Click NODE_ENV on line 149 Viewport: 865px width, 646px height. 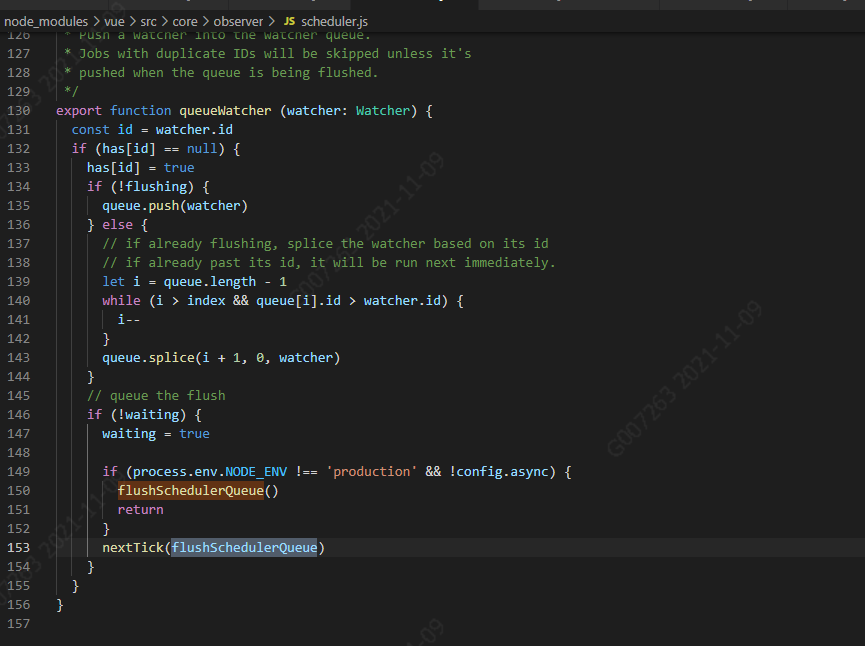(256, 472)
